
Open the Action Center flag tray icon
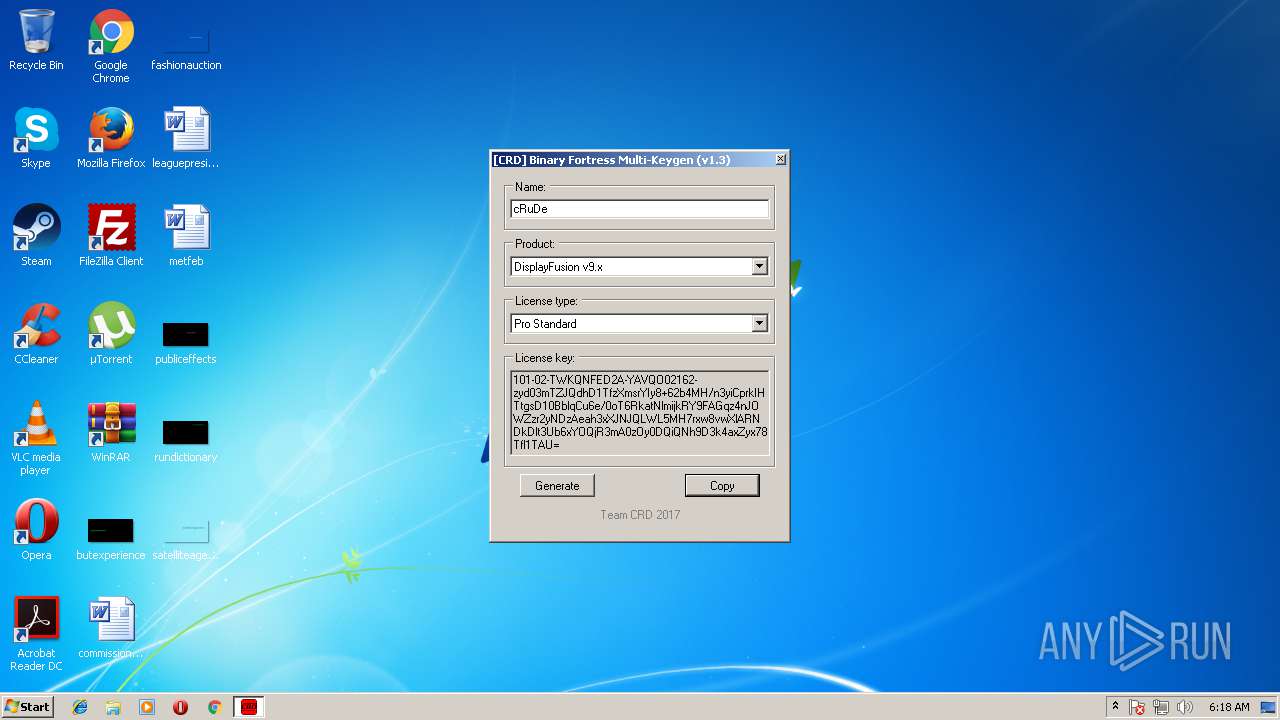[x=1138, y=707]
